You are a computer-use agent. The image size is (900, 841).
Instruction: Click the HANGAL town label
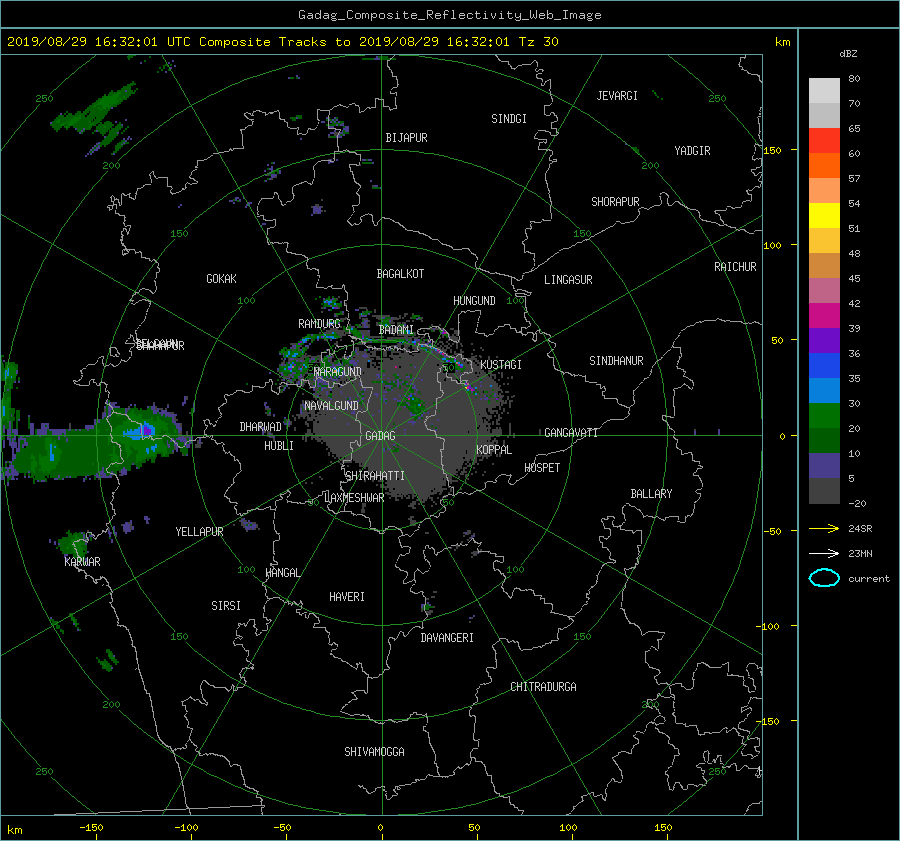pos(282,573)
